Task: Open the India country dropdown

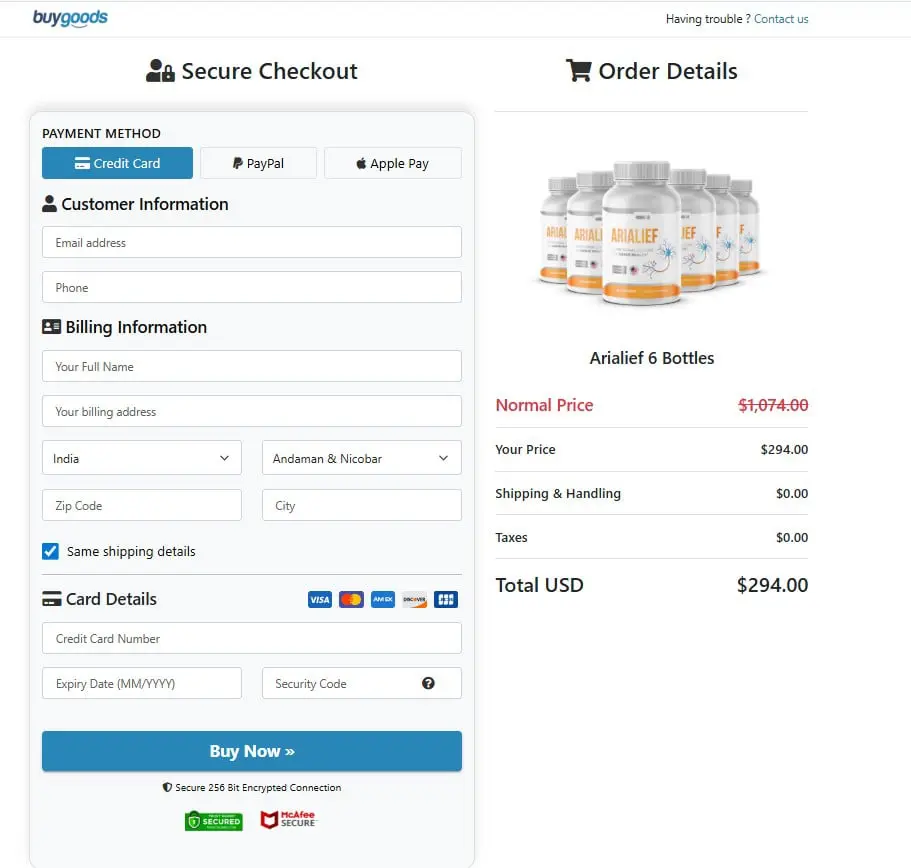Action: click(141, 458)
